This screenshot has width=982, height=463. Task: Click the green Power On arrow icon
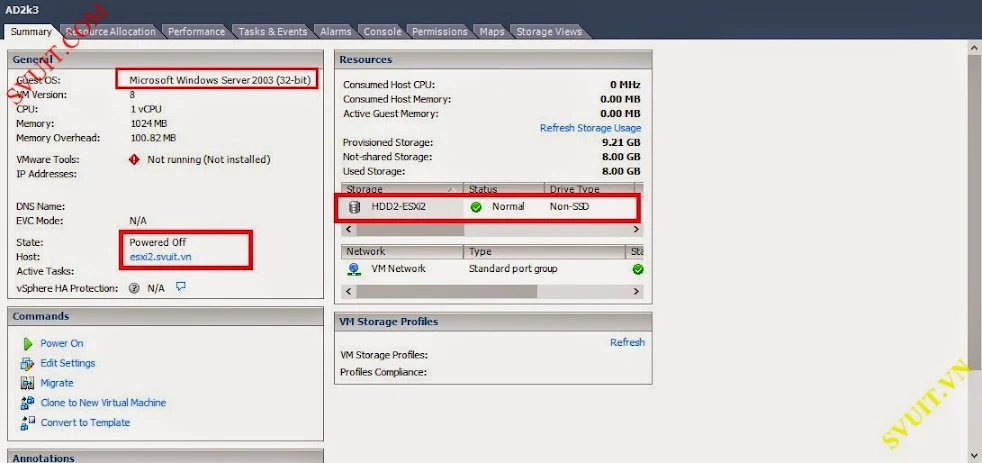click(28, 343)
